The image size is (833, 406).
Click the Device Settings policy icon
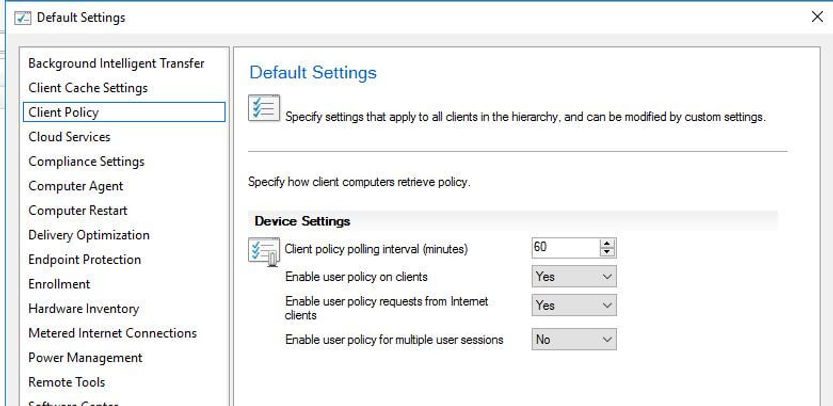pos(260,252)
